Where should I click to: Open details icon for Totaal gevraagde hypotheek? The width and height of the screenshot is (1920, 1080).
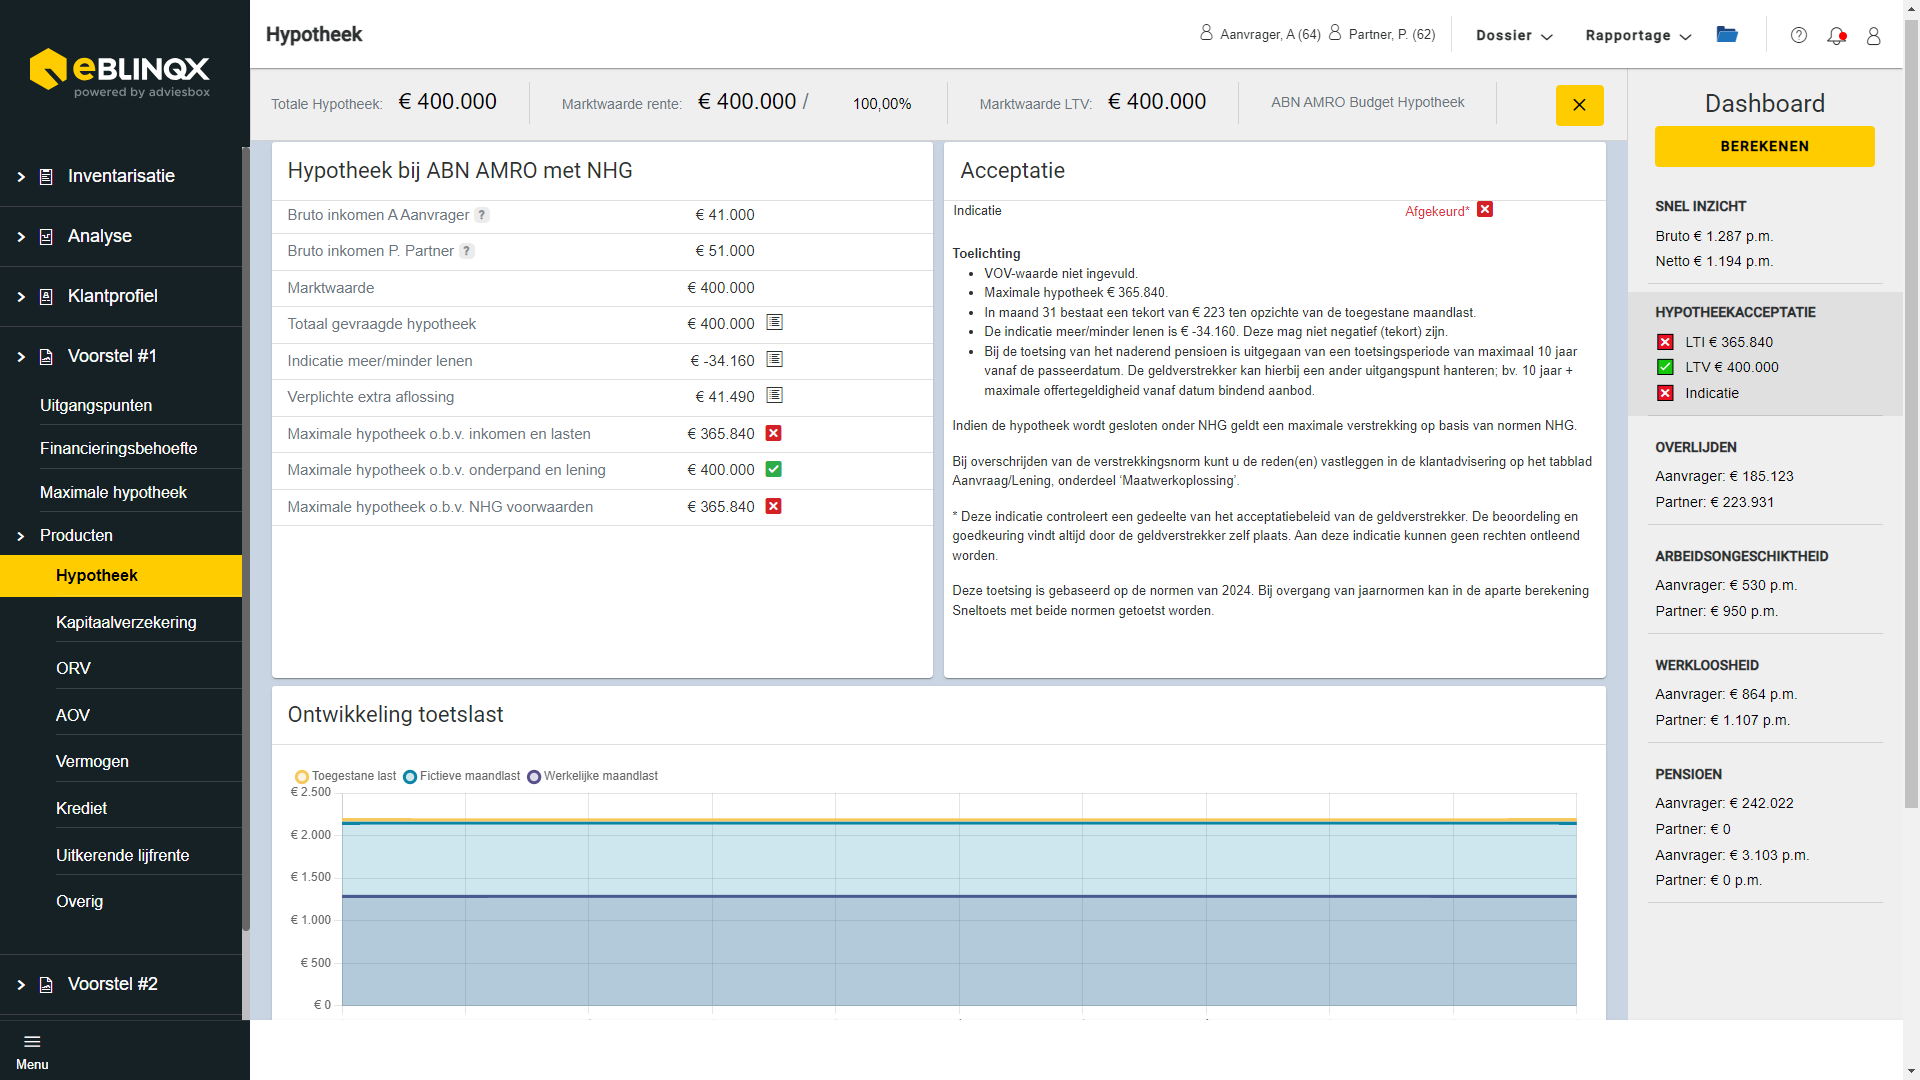coord(775,322)
